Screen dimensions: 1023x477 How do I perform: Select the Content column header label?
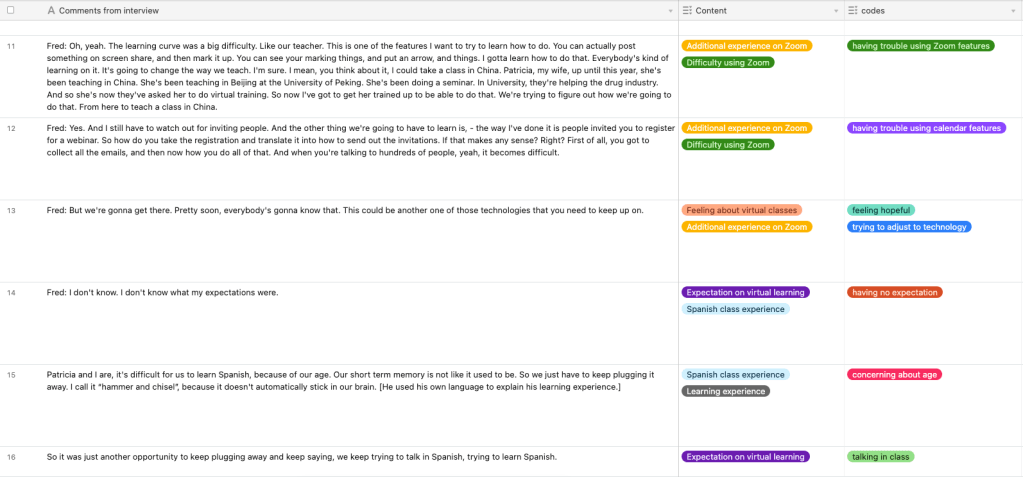711,10
